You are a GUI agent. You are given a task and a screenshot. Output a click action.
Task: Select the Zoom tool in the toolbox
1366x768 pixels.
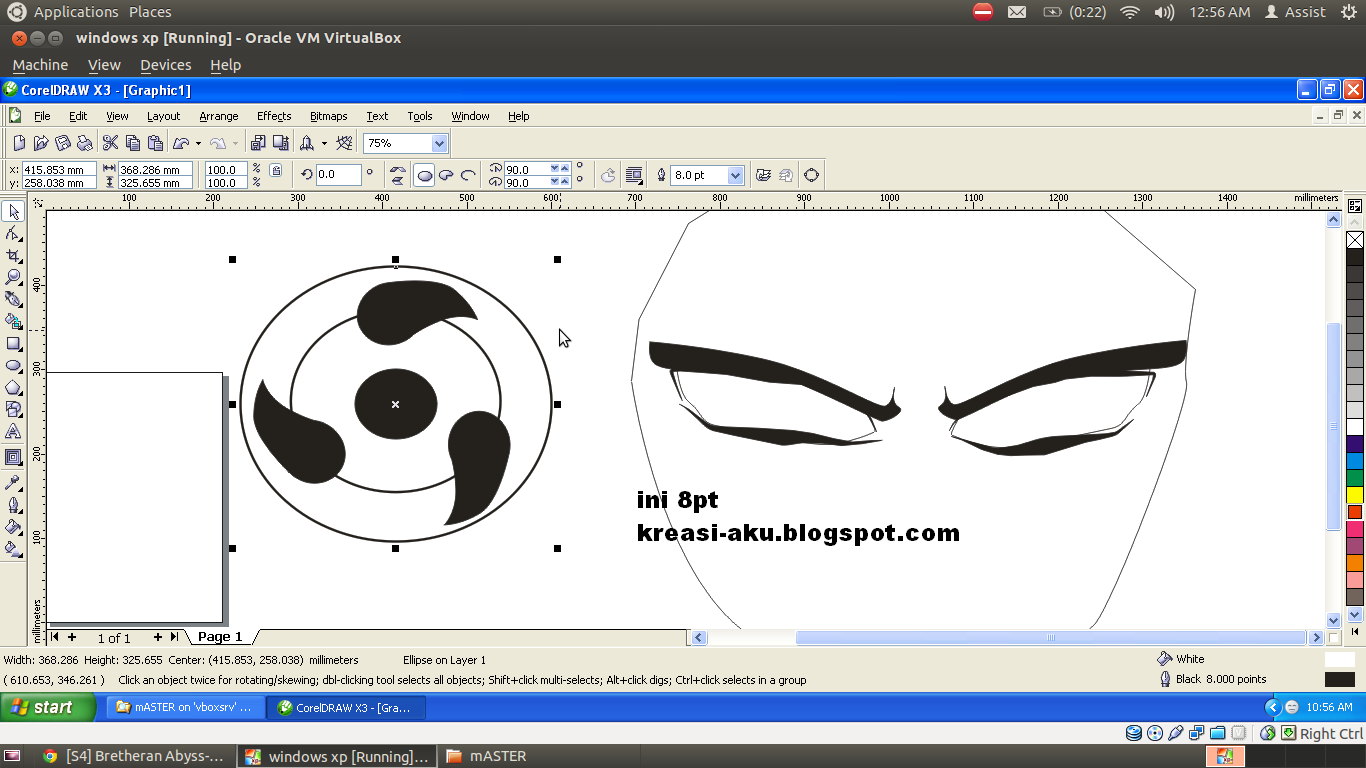coord(13,277)
